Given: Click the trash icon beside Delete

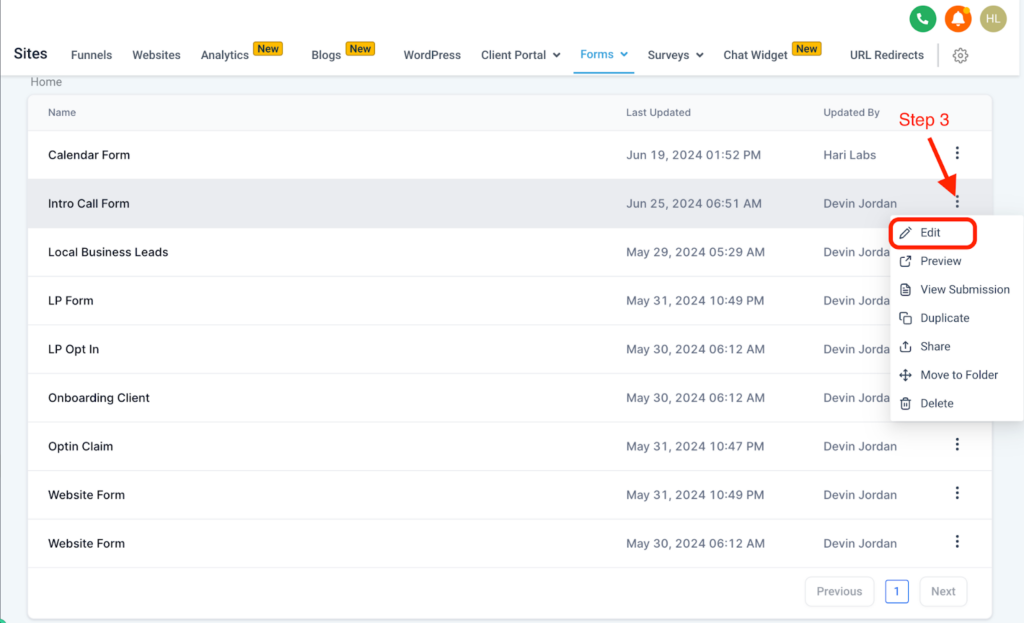Looking at the screenshot, I should pyautogui.click(x=905, y=404).
